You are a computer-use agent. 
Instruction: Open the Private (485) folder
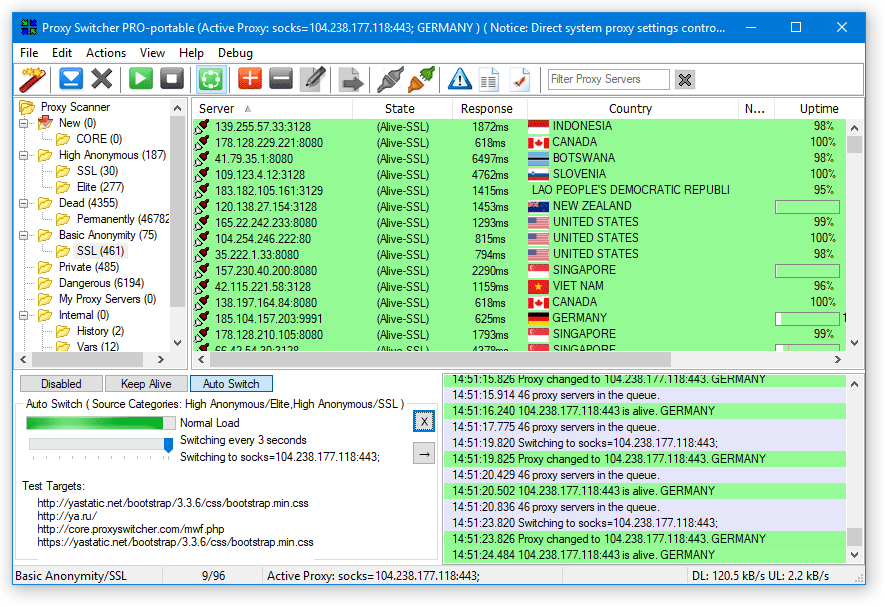click(x=89, y=267)
